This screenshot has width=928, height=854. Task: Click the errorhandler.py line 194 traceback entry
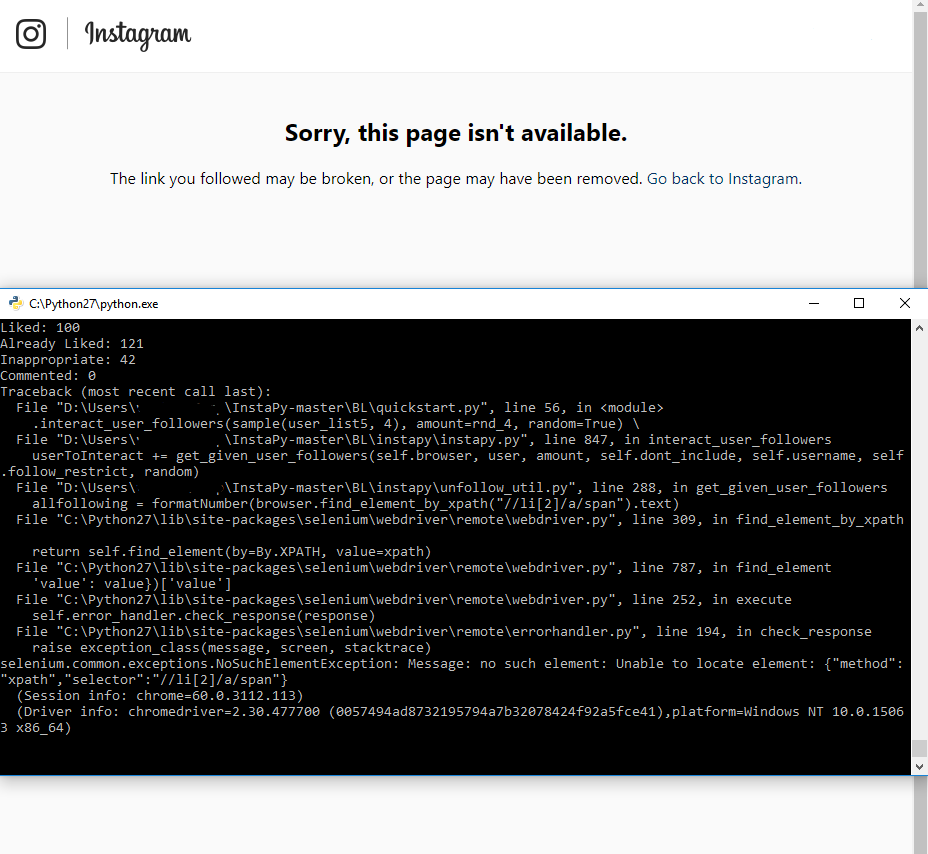[444, 631]
